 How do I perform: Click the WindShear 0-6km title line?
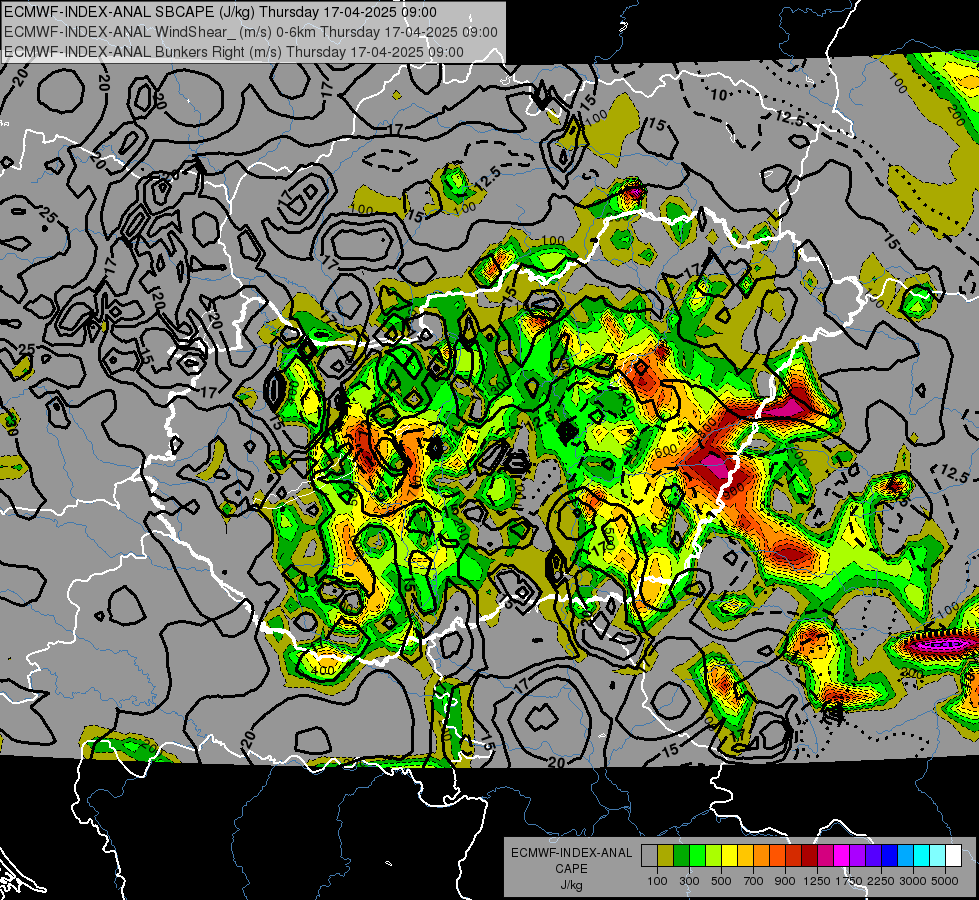pos(250,32)
